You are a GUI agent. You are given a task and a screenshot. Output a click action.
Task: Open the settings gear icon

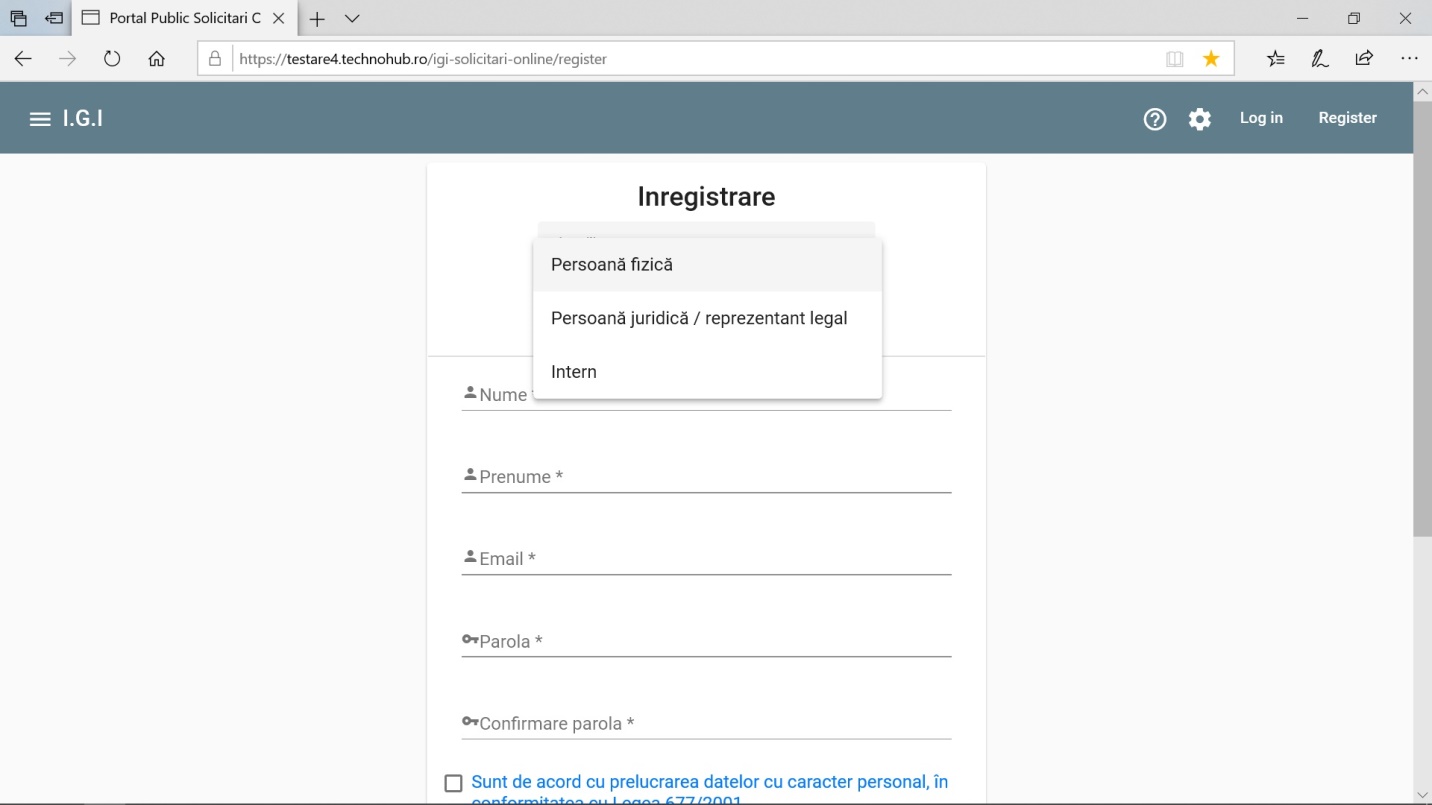(1200, 120)
